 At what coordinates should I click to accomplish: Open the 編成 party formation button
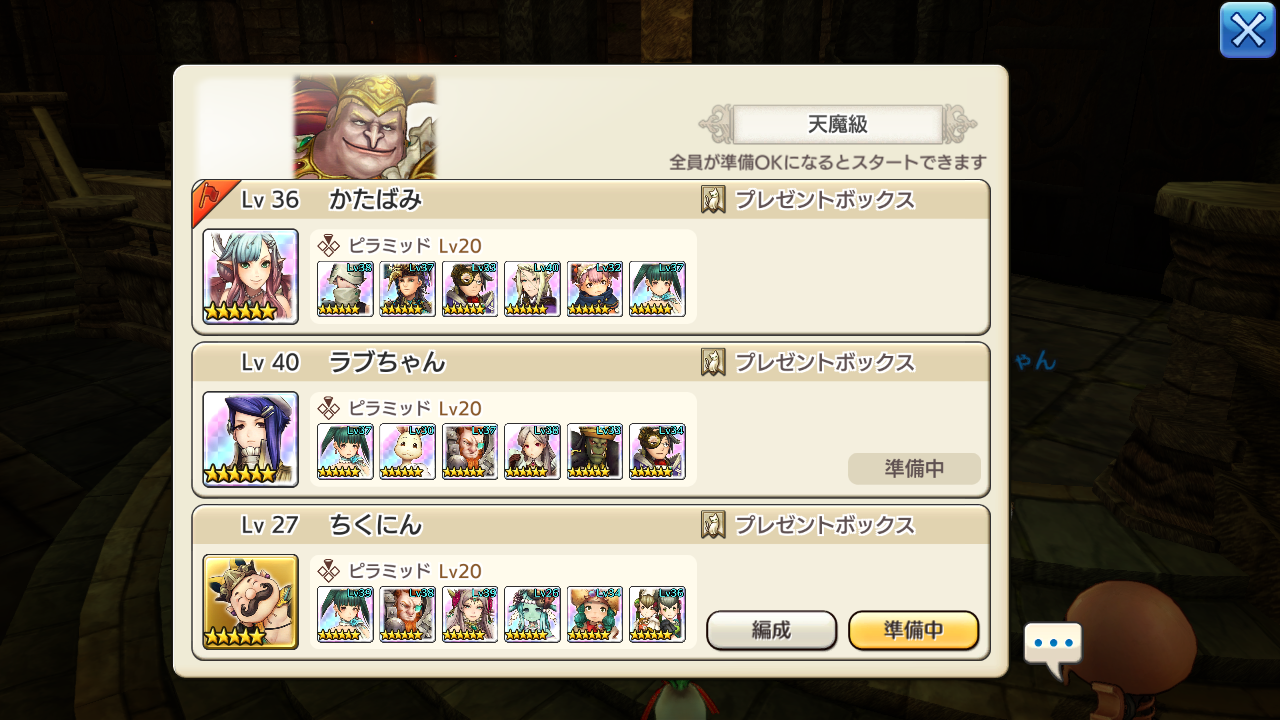point(771,630)
